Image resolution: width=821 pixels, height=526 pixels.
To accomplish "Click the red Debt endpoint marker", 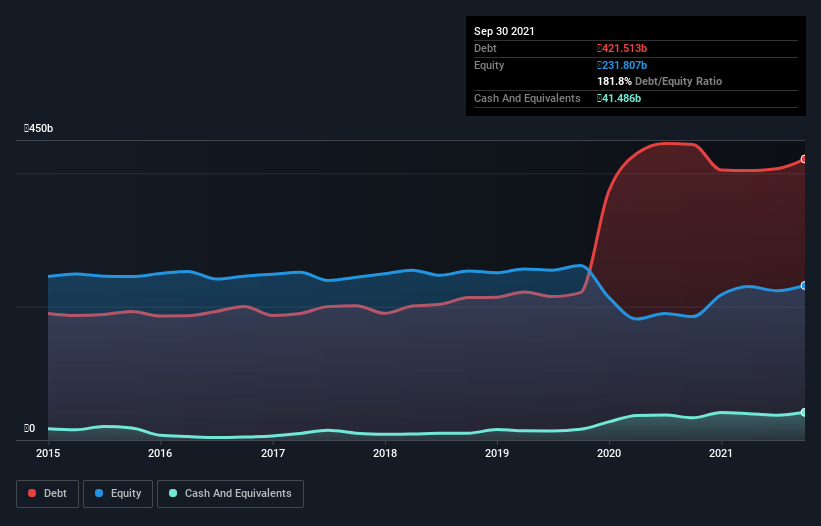I will point(804,159).
